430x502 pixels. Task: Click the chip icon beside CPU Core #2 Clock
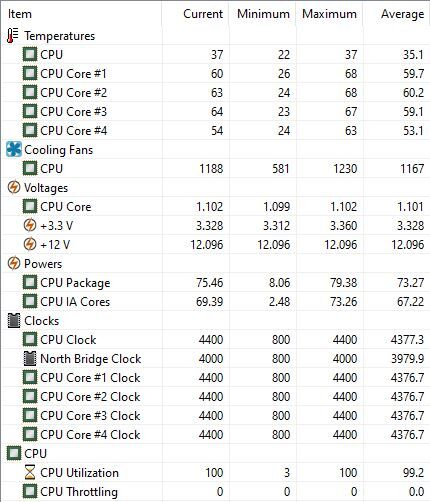point(30,396)
